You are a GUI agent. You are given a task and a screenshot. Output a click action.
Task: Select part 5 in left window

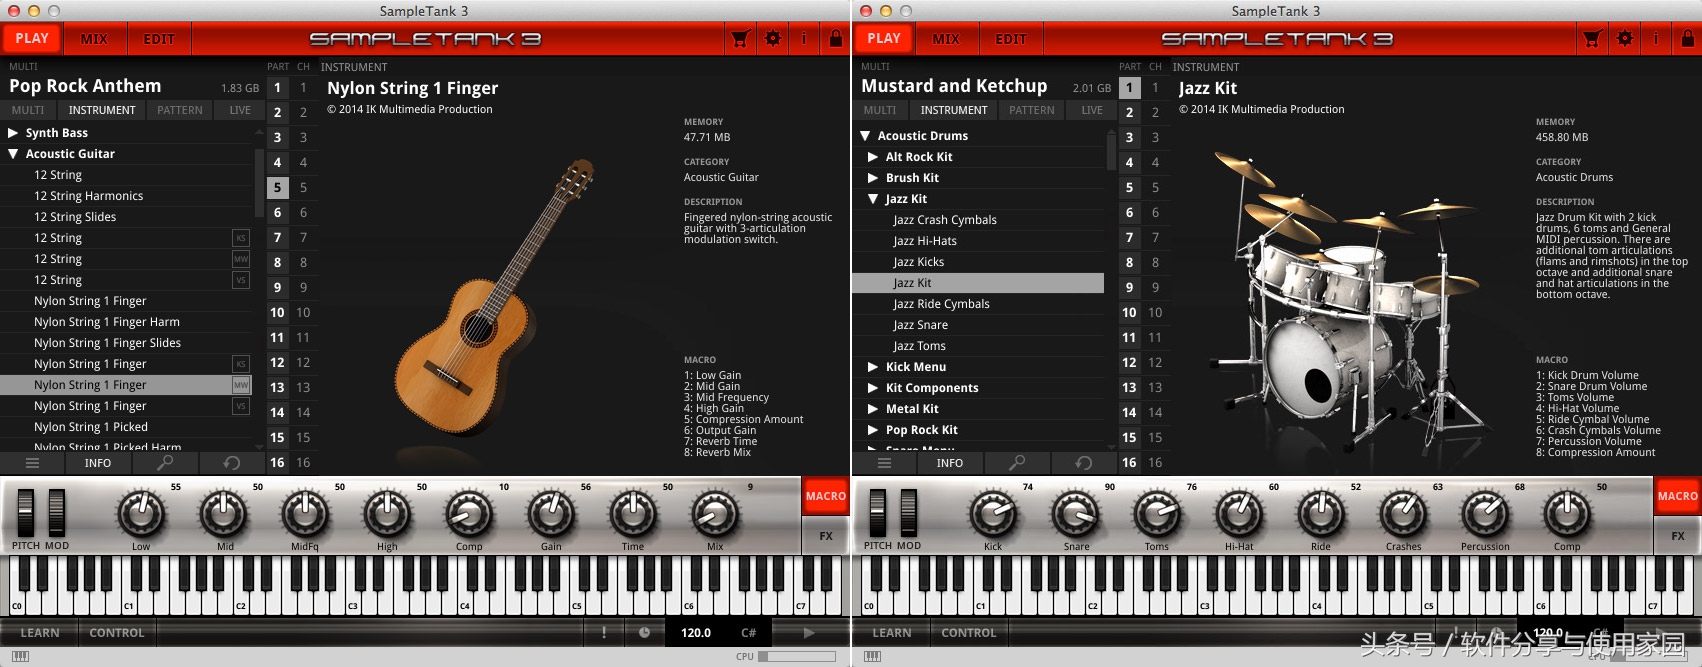tap(278, 187)
